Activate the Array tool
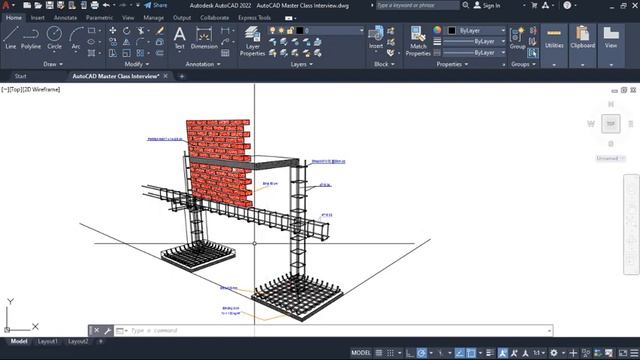Viewport: 640px width, 360px height. pyautogui.click(x=140, y=53)
